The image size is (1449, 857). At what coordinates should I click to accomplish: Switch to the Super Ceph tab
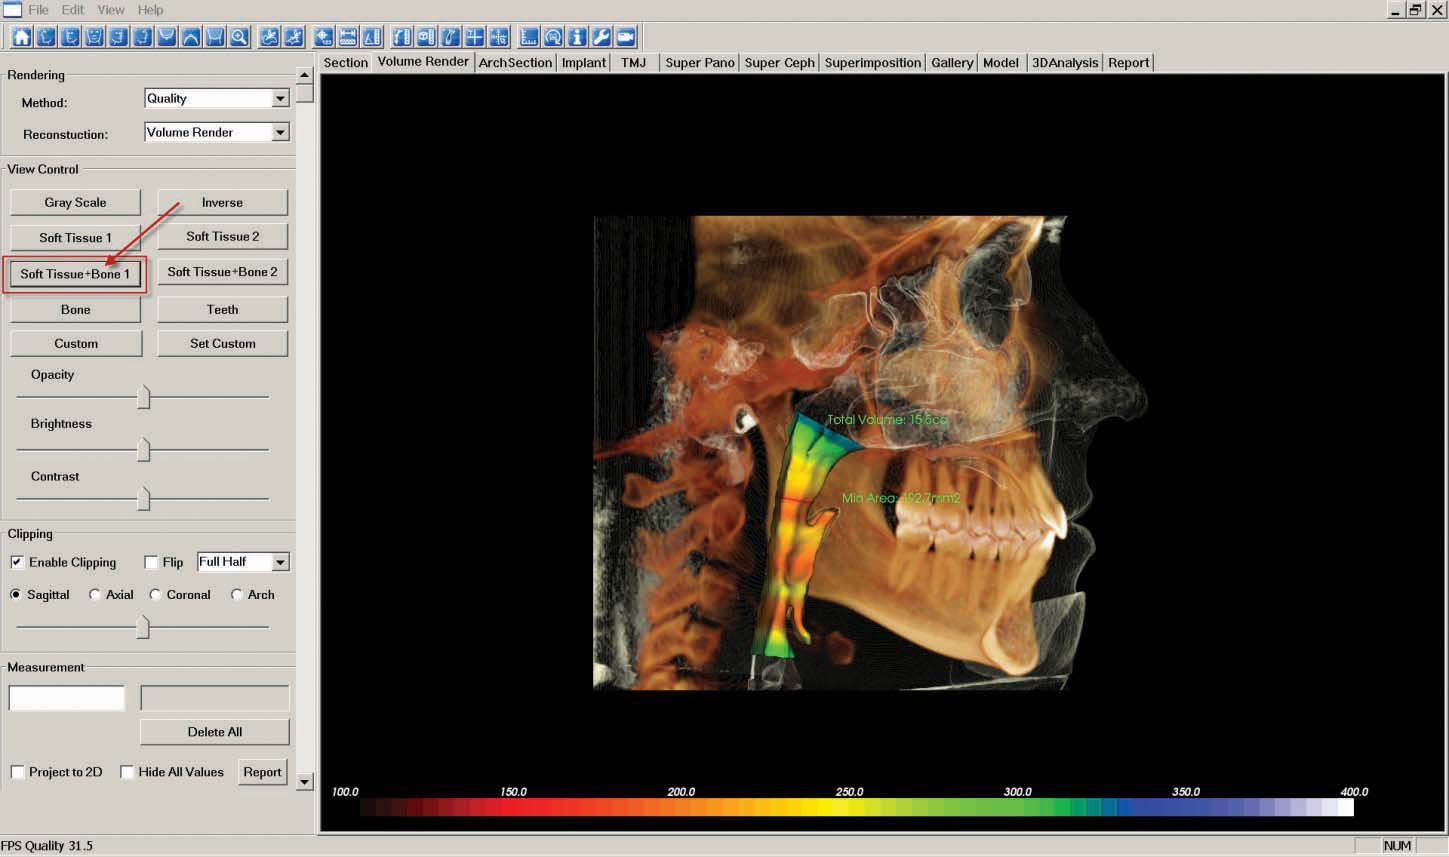(x=779, y=62)
